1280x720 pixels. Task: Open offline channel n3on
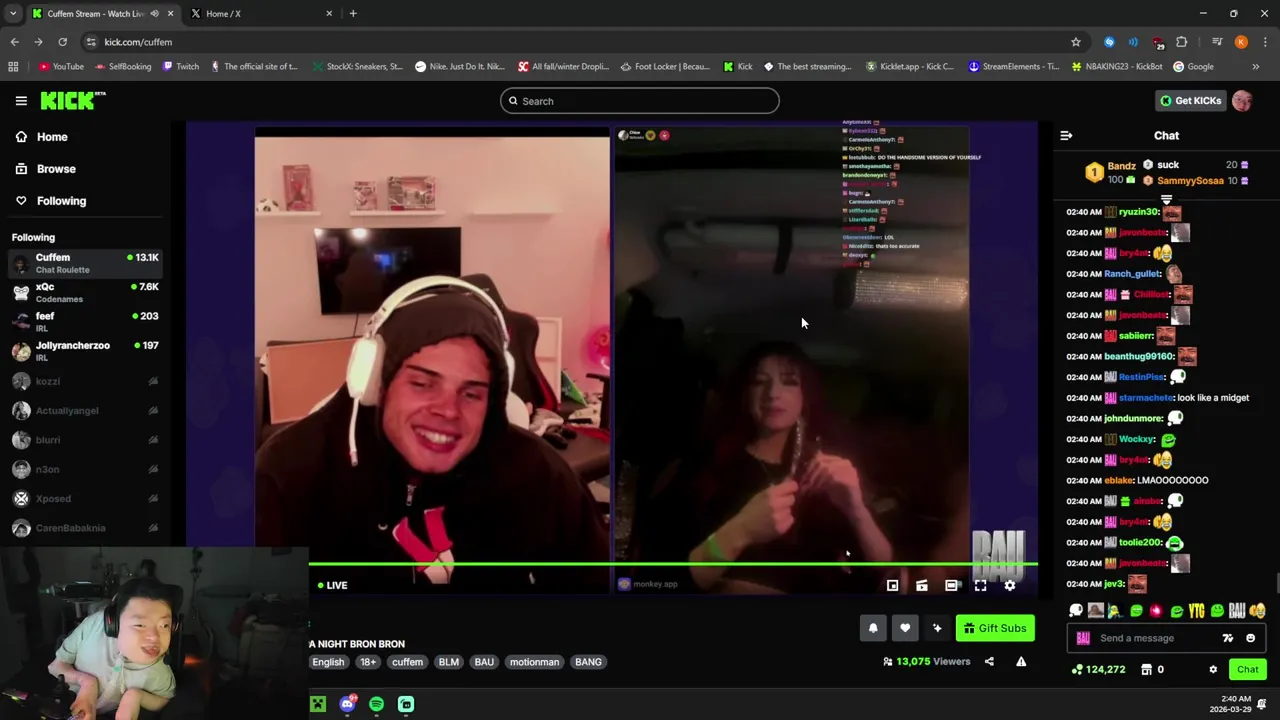click(85, 469)
